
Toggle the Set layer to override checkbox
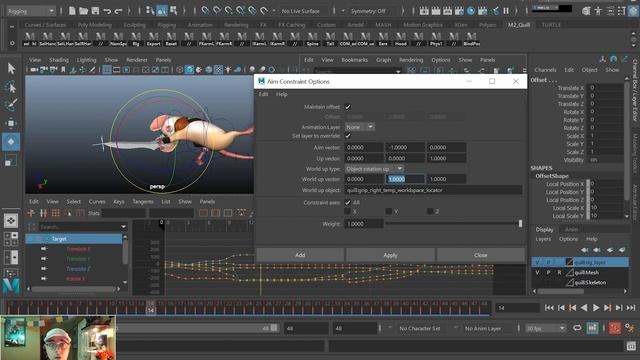pyautogui.click(x=348, y=136)
